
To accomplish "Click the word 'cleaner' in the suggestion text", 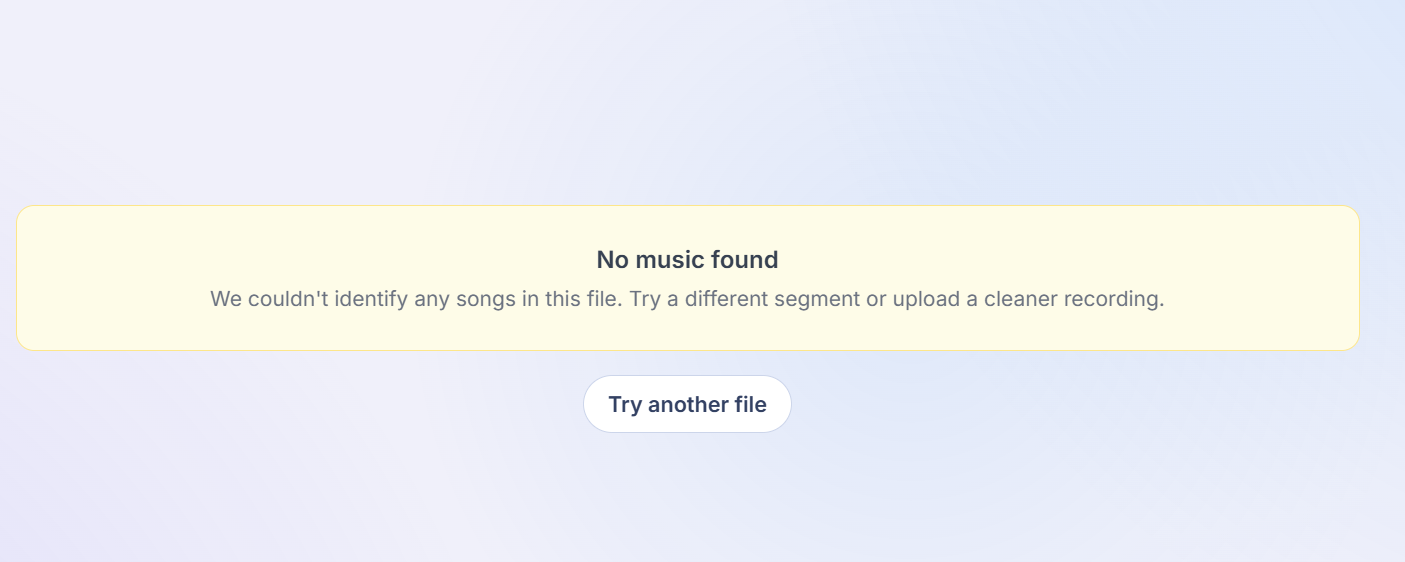I will (x=1020, y=299).
